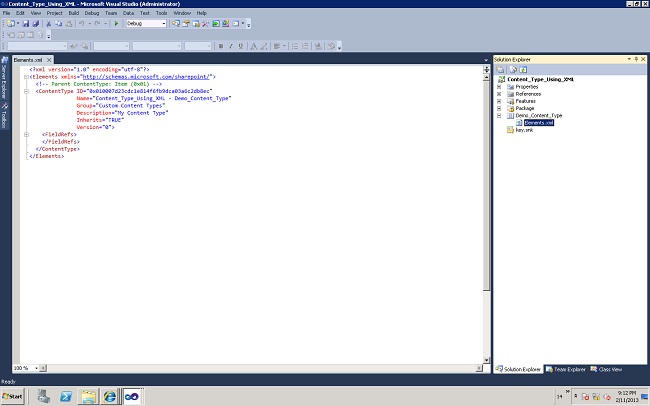Viewport: 650px width, 406px height.
Task: Select key.snk file in Solution Explorer
Action: [524, 130]
